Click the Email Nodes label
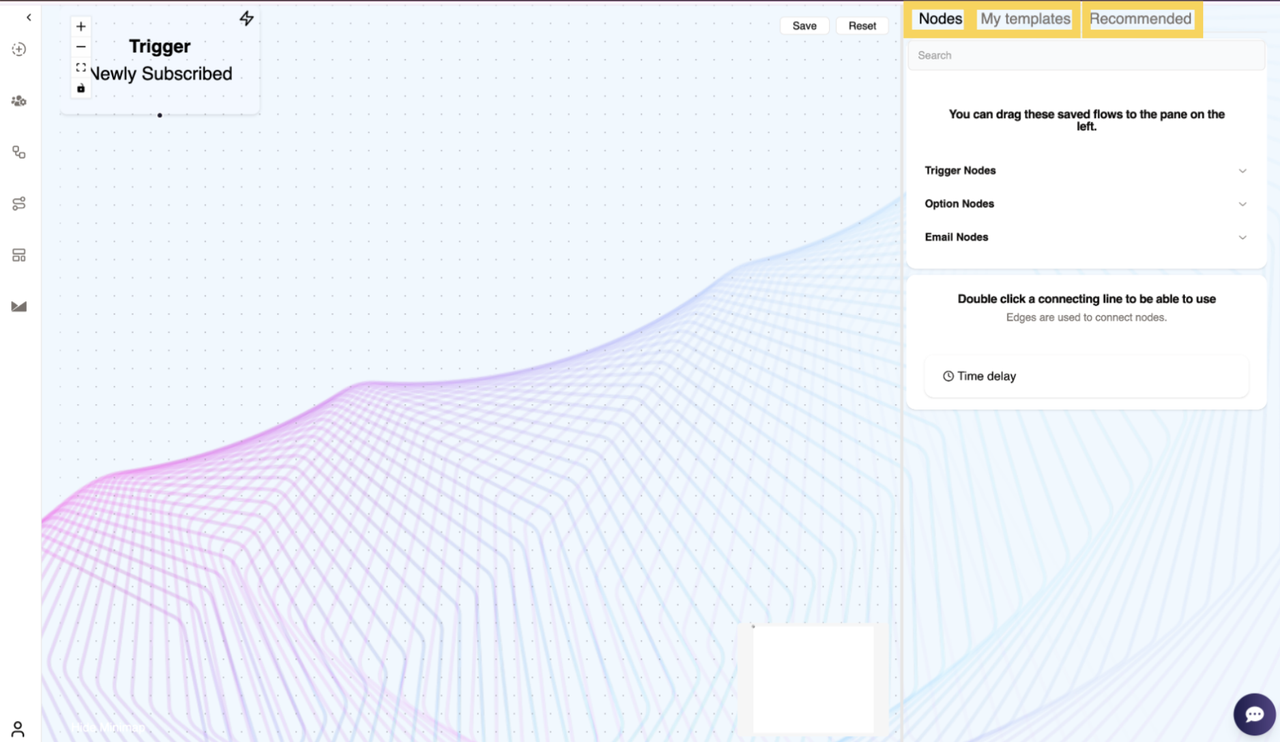The image size is (1280, 742). 956,238
